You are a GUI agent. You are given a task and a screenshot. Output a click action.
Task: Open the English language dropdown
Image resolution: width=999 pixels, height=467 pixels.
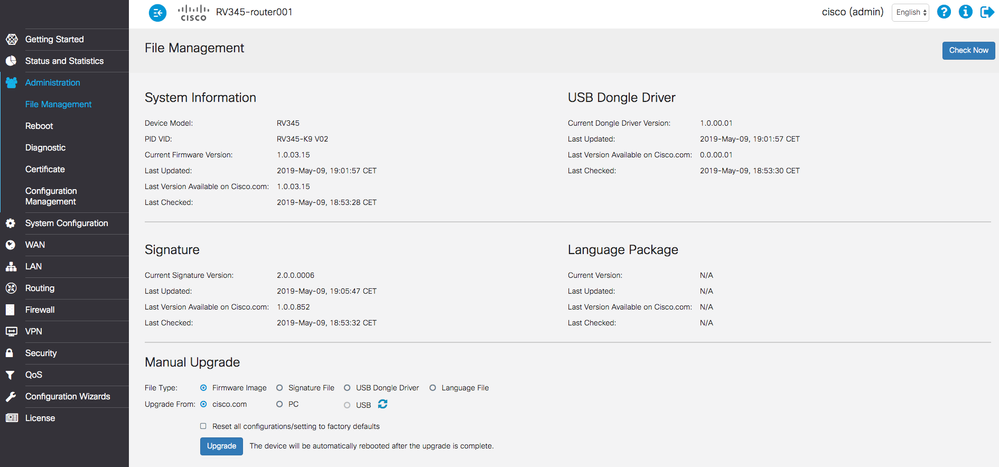910,12
